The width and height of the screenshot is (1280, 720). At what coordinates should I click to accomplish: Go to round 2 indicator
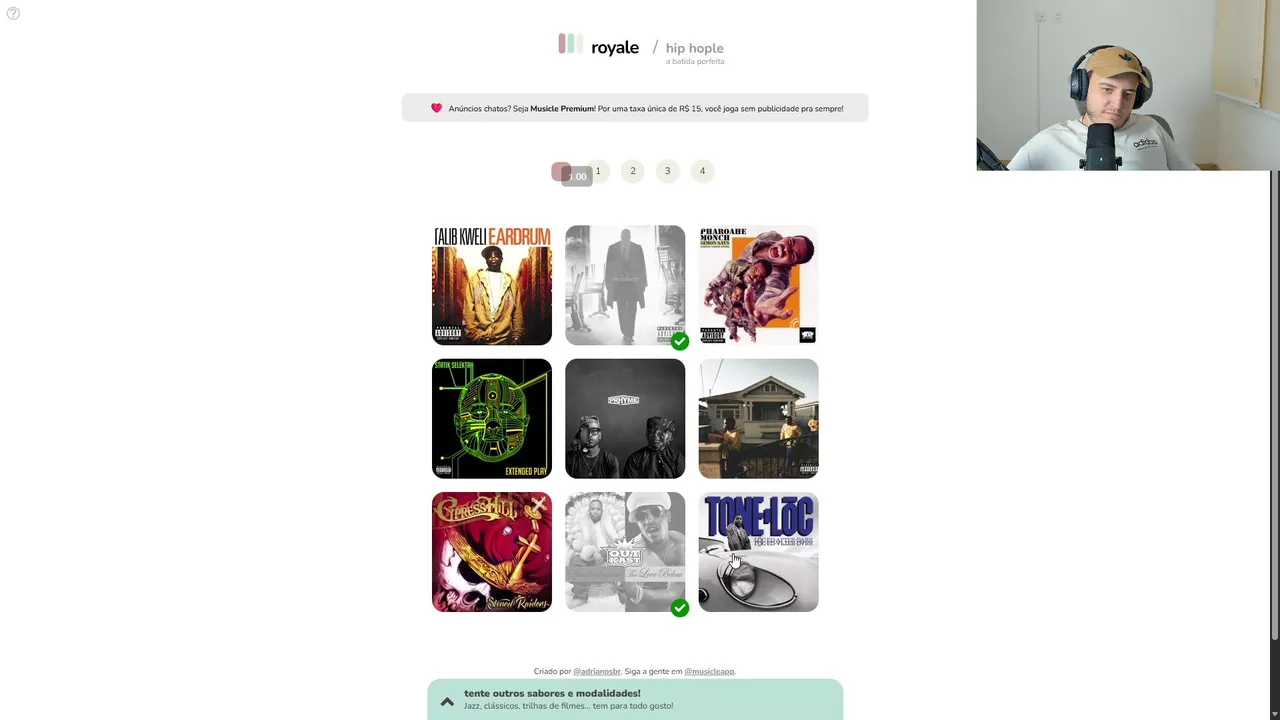pos(633,171)
